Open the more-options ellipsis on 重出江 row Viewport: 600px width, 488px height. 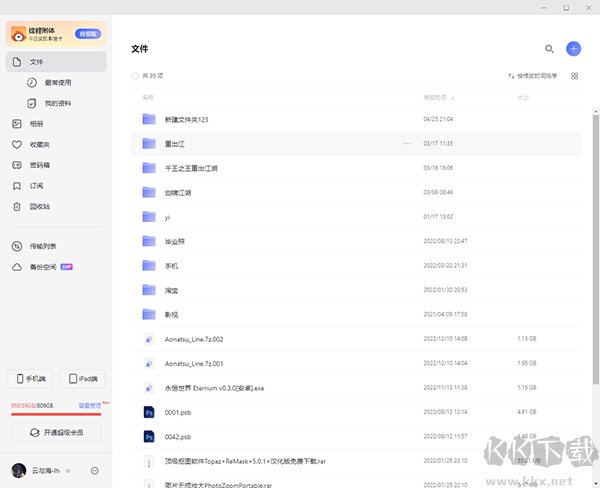click(x=406, y=143)
